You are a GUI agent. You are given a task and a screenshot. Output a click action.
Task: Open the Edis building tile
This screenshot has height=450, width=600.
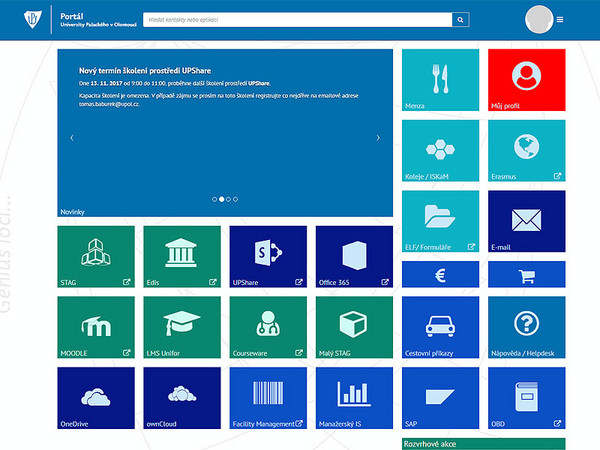coord(182,257)
